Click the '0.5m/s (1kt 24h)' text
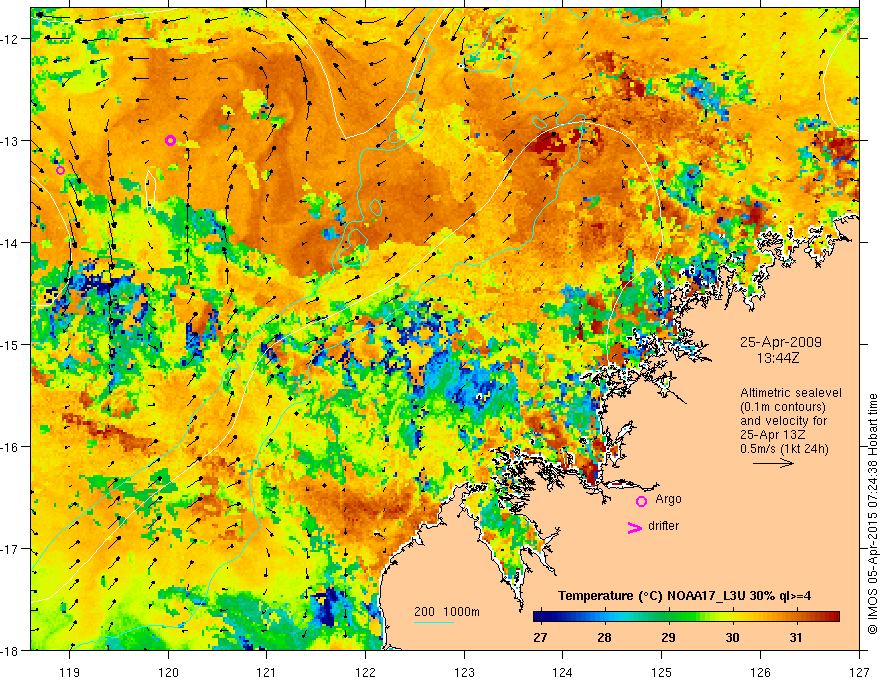Screen dimensions: 880x680 coord(785,448)
